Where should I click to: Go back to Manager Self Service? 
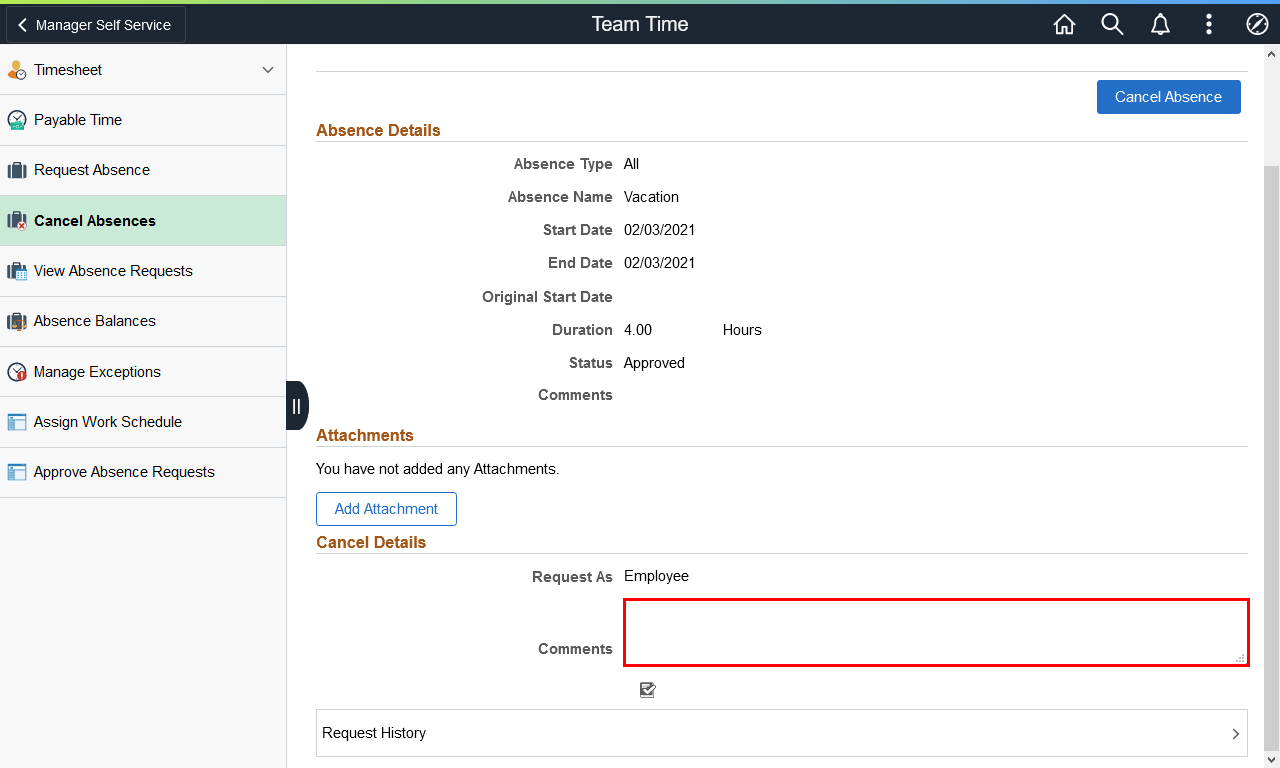click(96, 25)
